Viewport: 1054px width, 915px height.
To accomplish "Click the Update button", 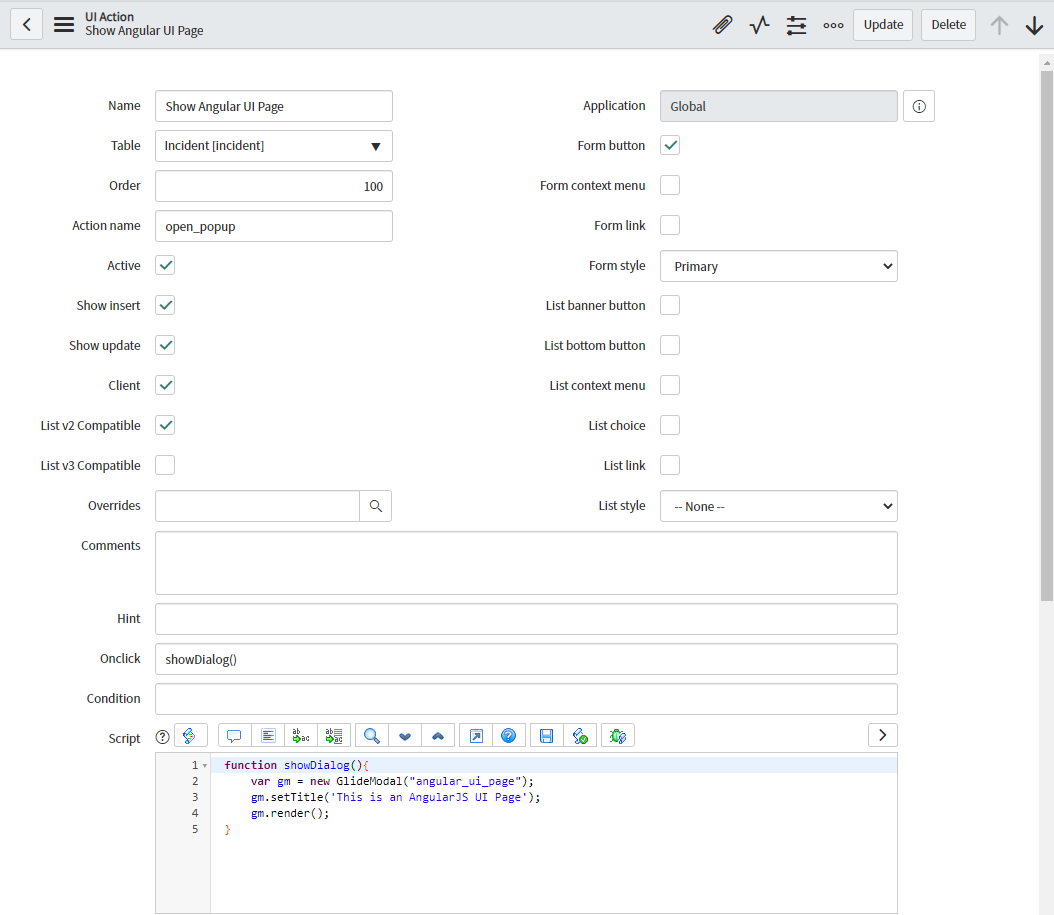I will point(882,24).
